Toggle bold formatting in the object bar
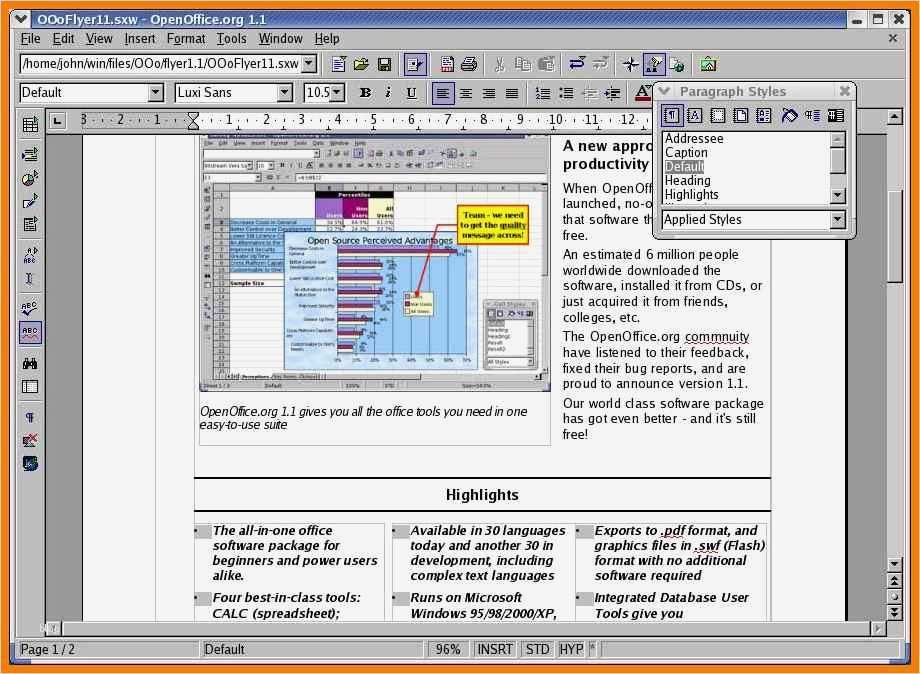 coord(366,92)
